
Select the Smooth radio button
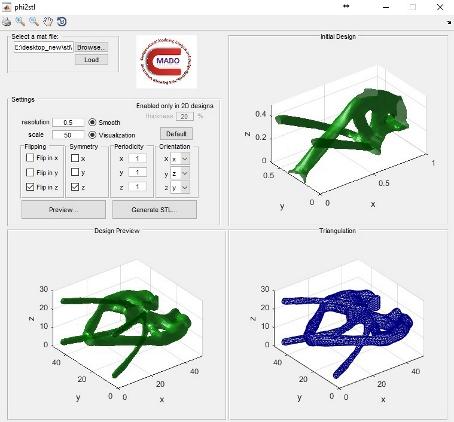tap(92, 122)
